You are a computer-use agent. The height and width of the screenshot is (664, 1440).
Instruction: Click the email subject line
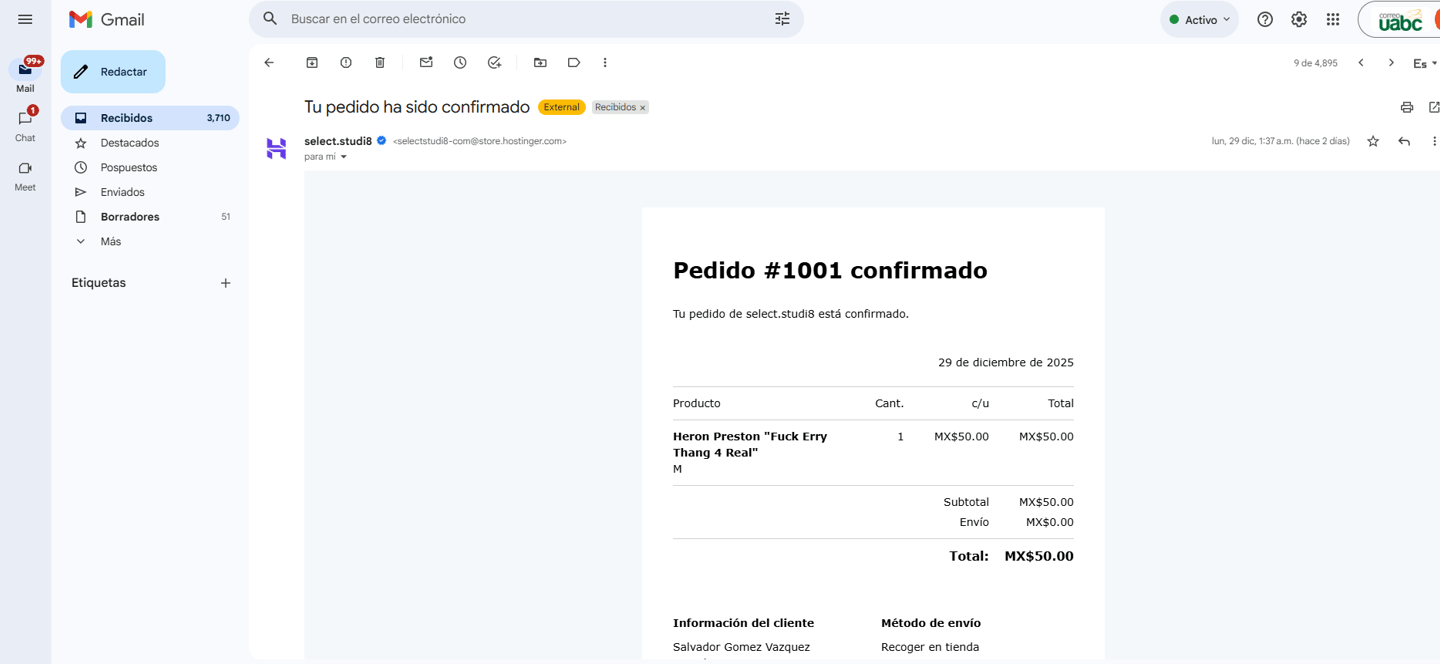point(417,107)
